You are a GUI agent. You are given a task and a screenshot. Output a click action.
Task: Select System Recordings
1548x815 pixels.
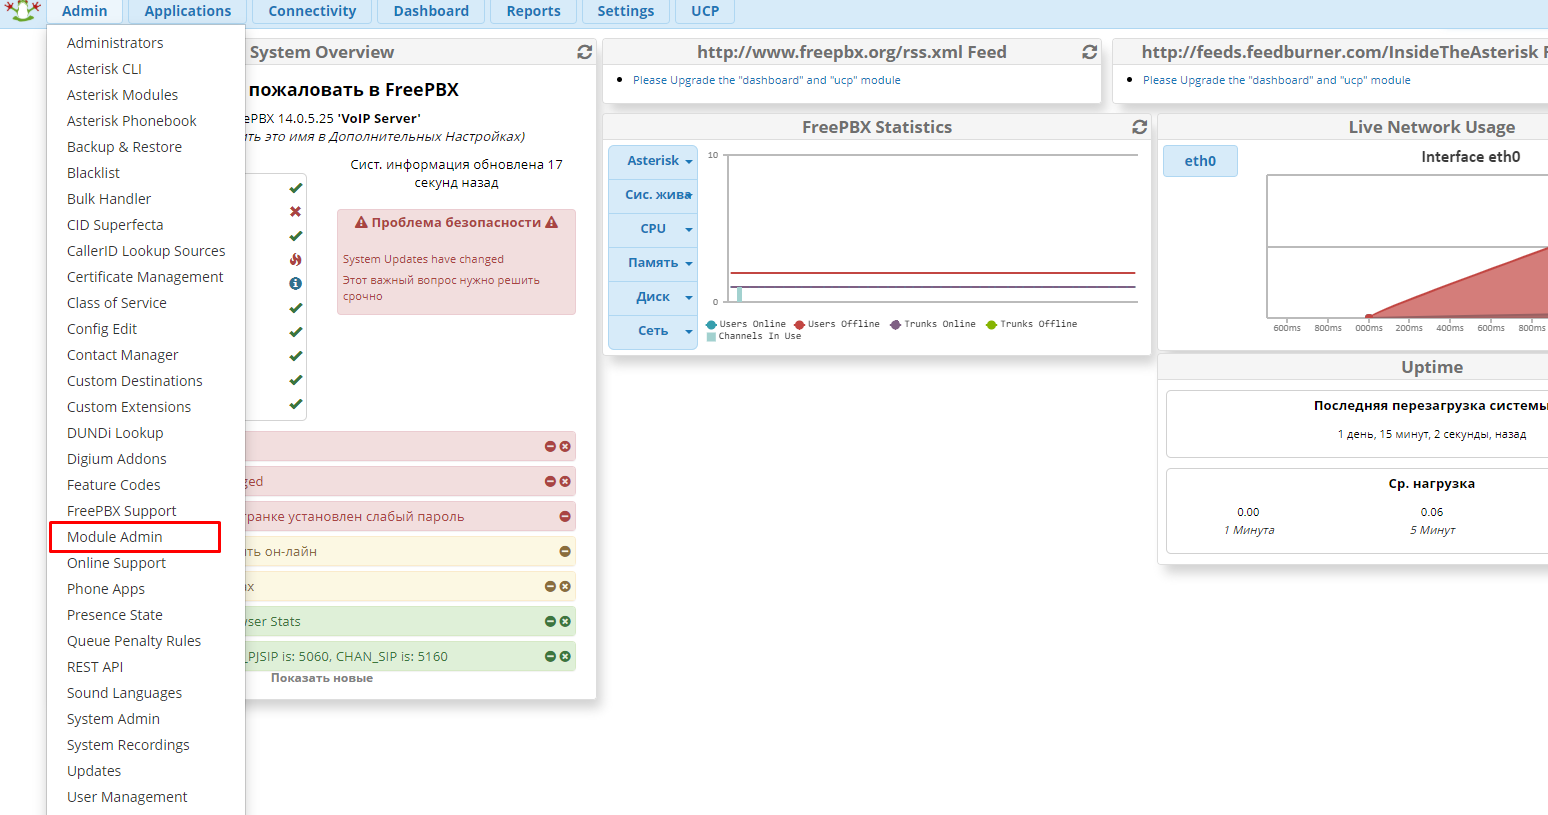coord(128,745)
